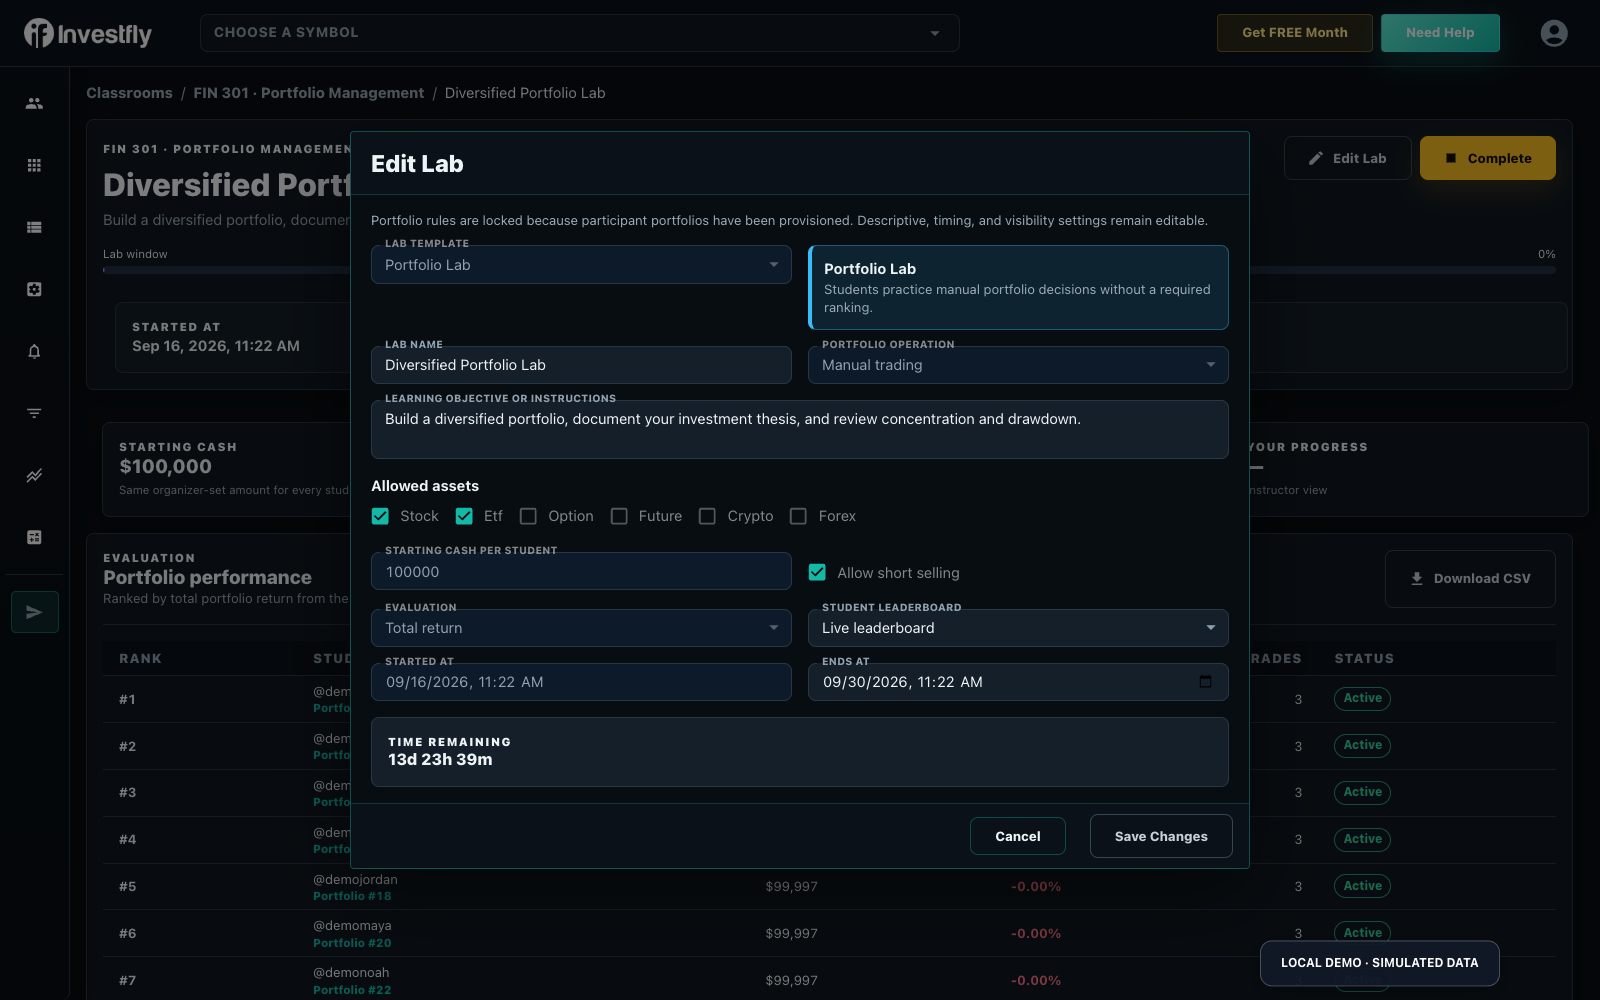Open the Evaluation Total return dropdown
Image resolution: width=1600 pixels, height=1000 pixels.
coord(581,628)
